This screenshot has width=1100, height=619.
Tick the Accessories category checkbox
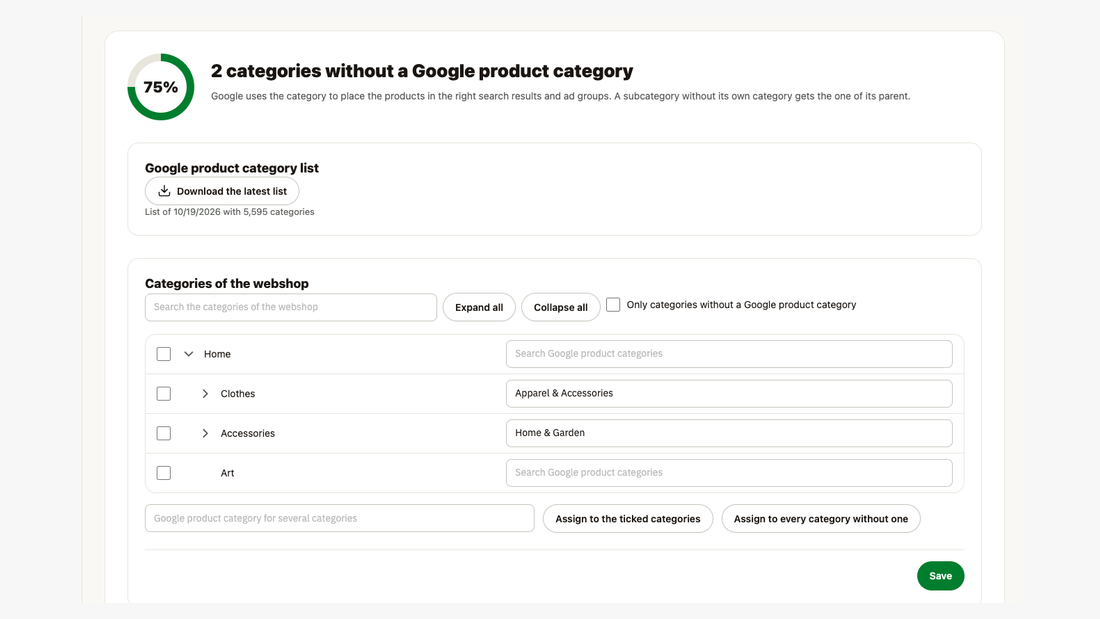click(163, 433)
